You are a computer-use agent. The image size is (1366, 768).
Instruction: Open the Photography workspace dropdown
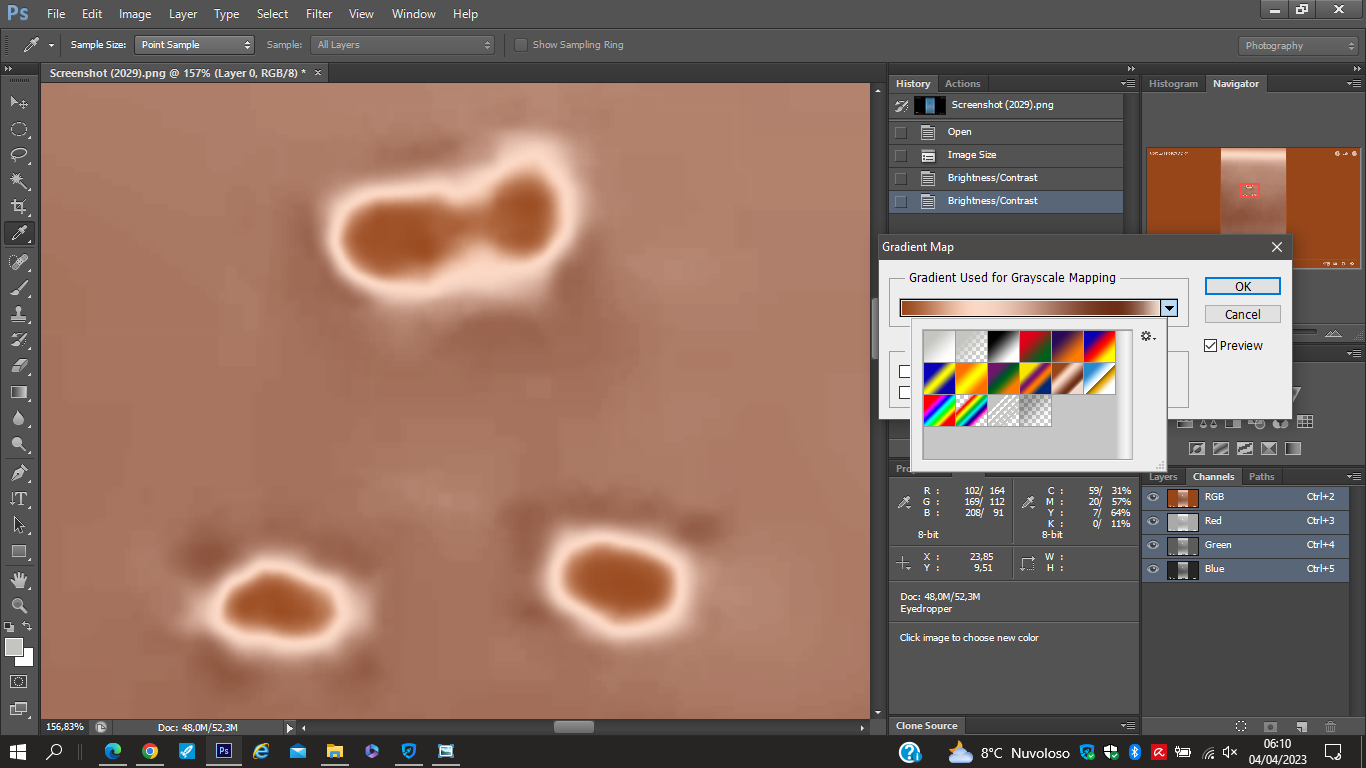coord(1298,46)
